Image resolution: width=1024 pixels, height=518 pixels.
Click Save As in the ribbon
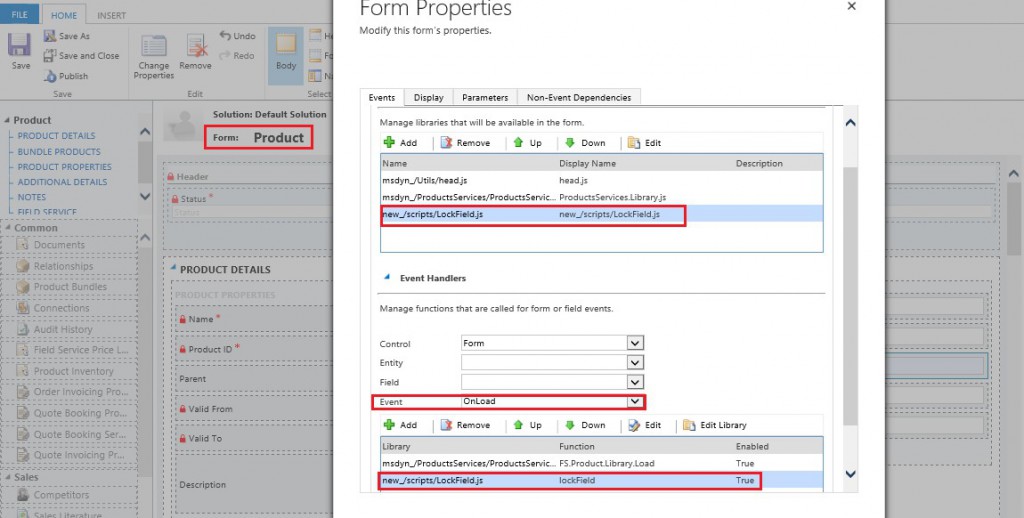(67, 36)
